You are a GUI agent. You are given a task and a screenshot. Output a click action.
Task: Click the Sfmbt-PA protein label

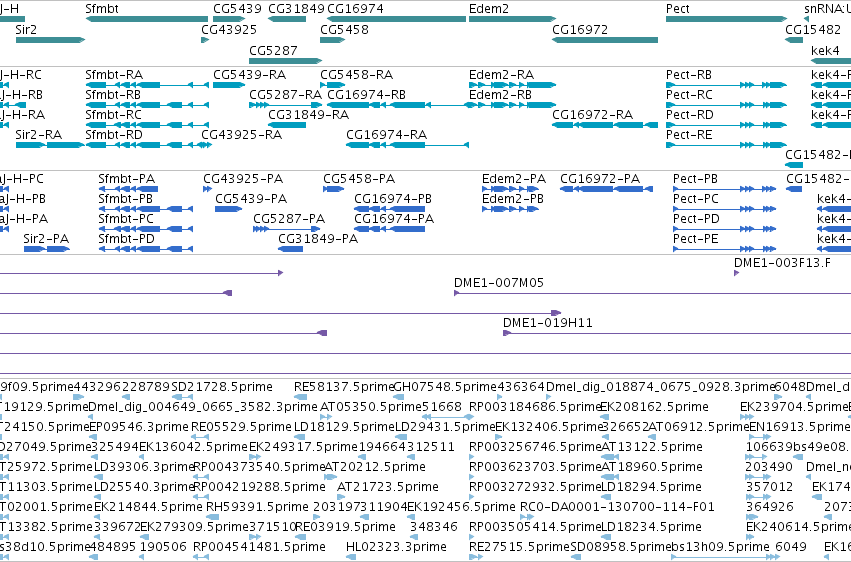click(x=126, y=178)
